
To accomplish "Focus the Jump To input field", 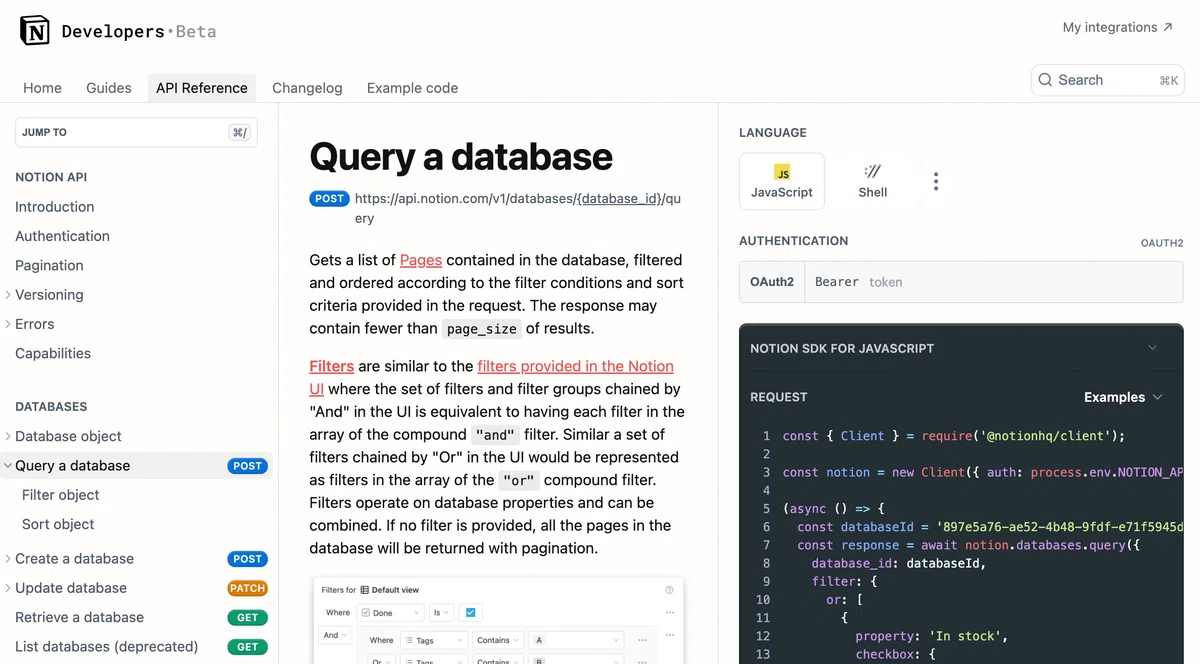I will pyautogui.click(x=136, y=132).
